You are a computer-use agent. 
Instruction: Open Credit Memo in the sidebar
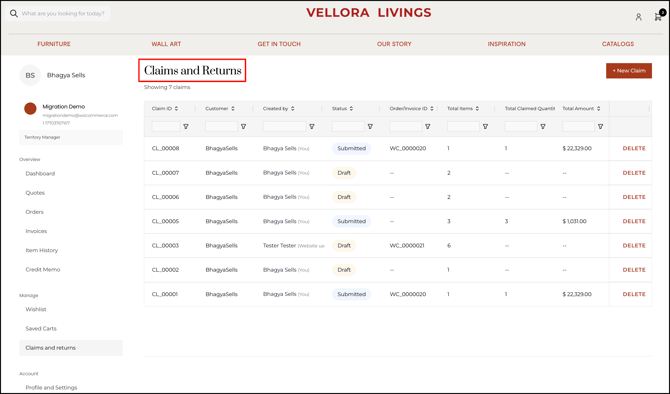(x=43, y=270)
